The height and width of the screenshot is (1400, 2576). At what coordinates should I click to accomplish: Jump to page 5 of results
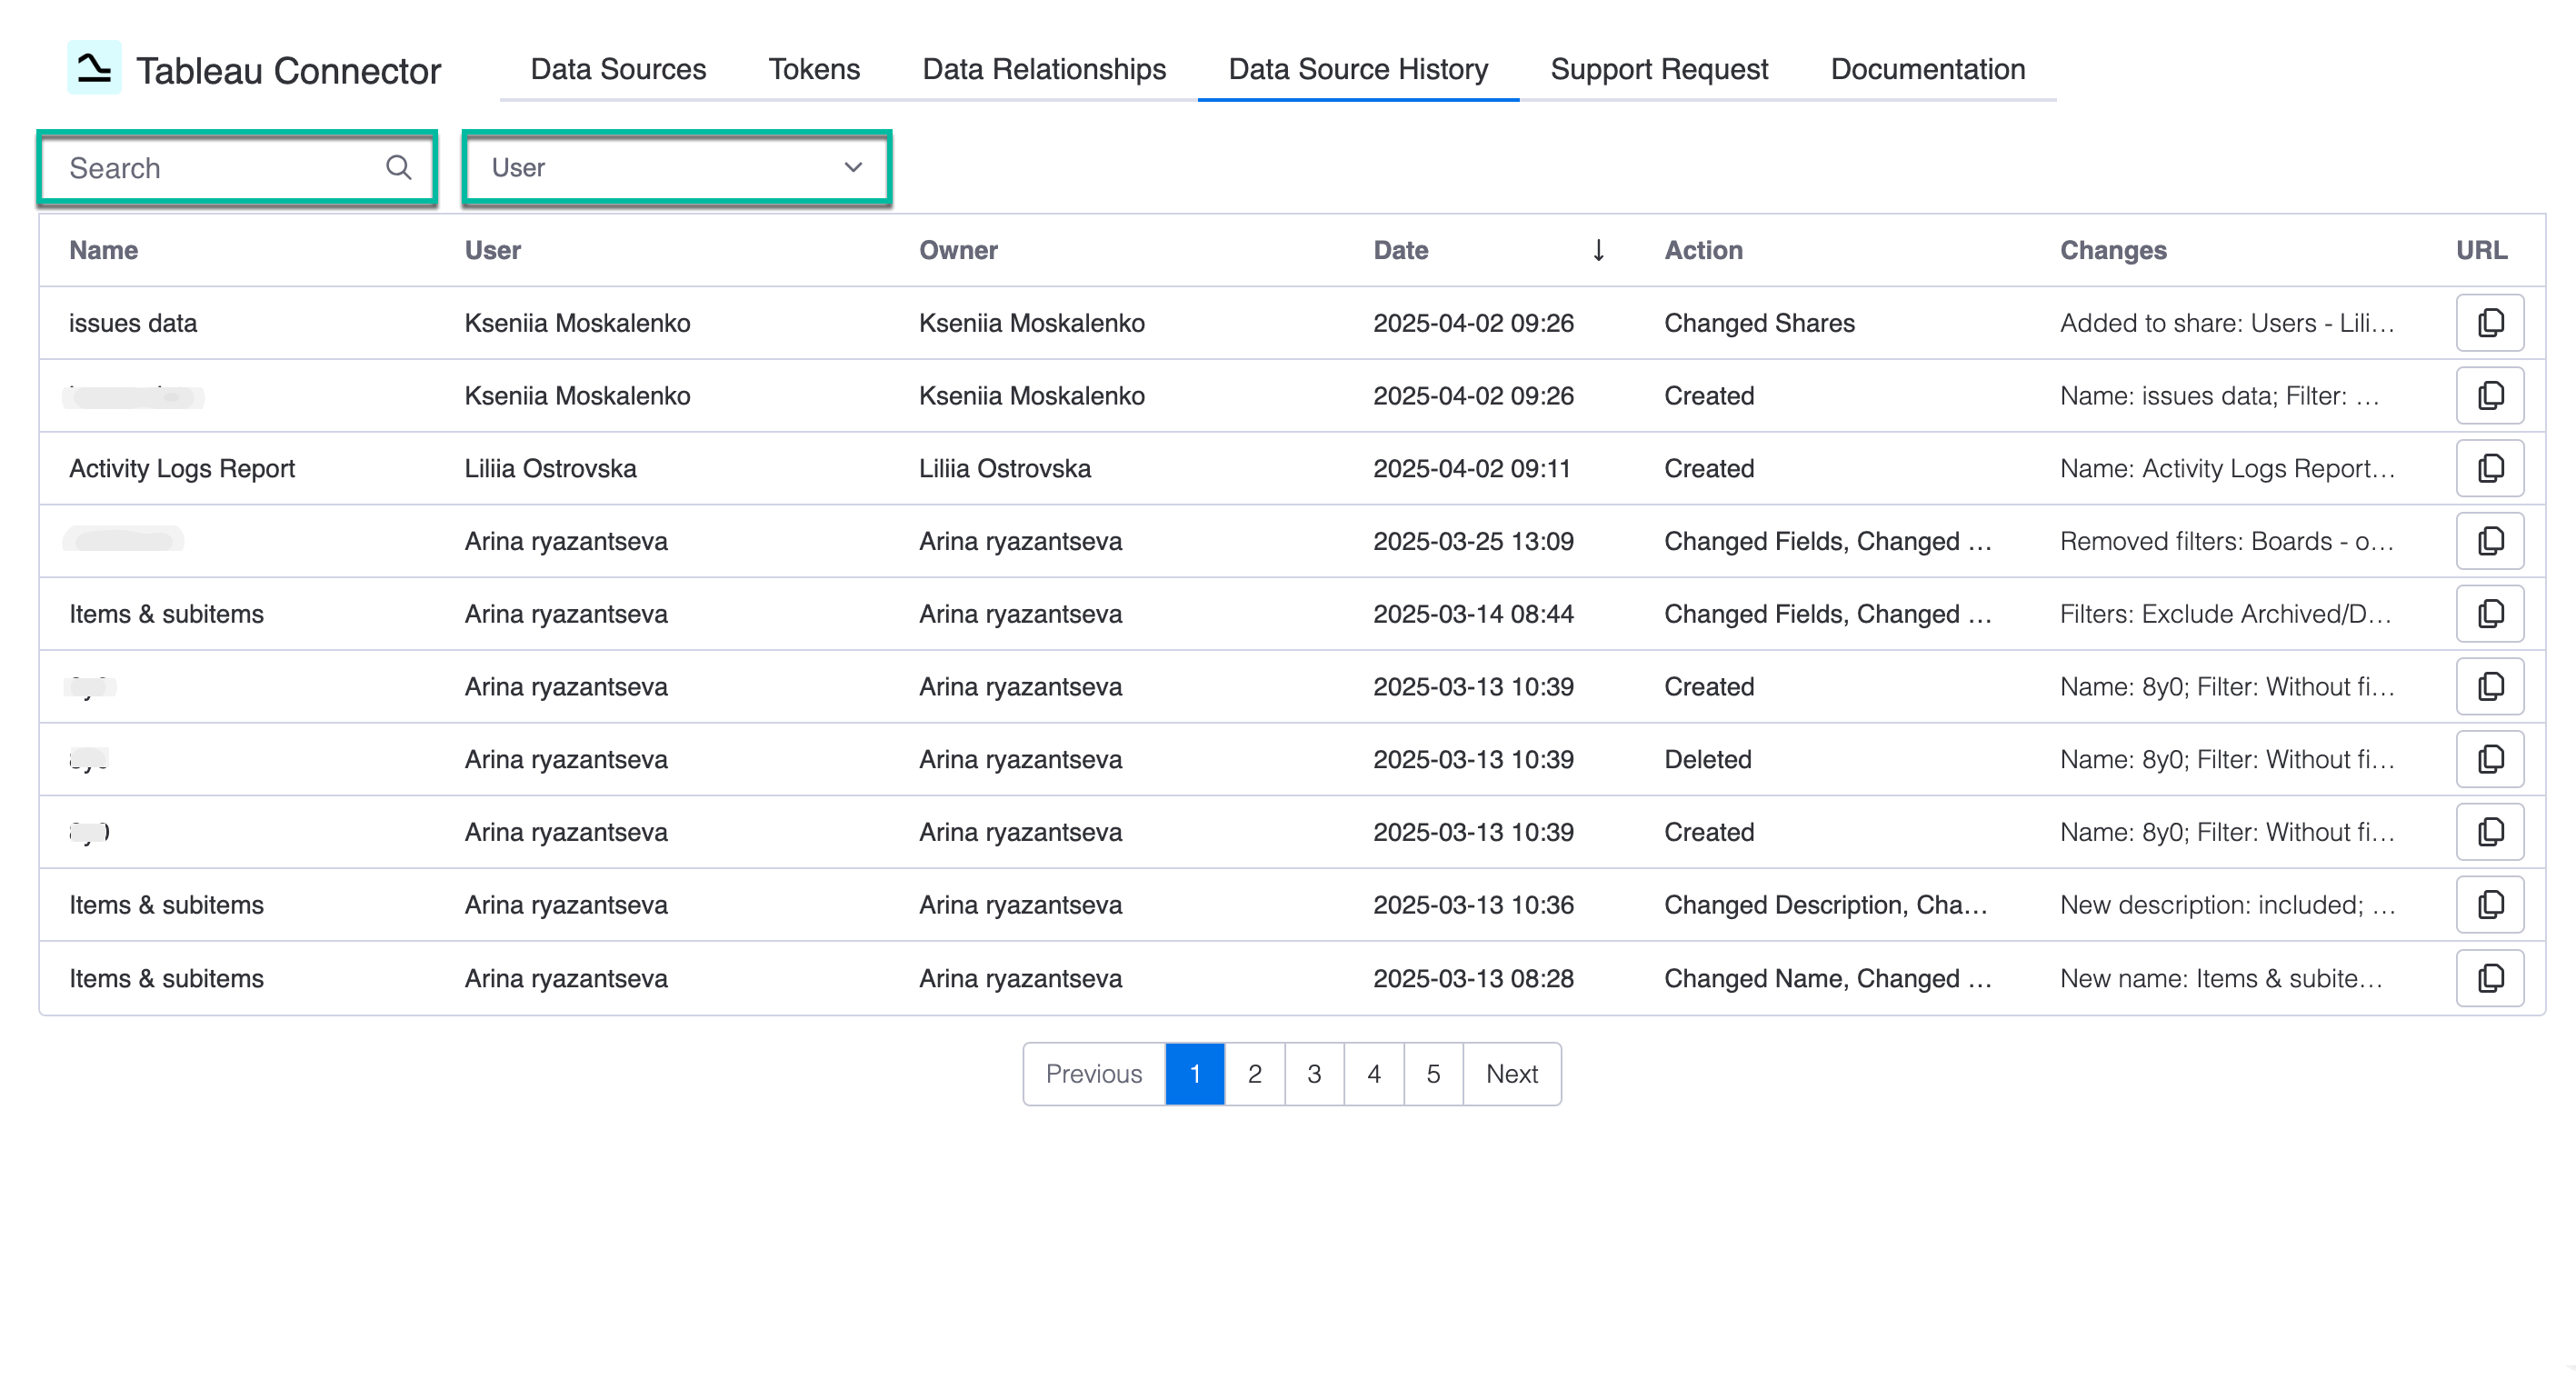point(1433,1073)
